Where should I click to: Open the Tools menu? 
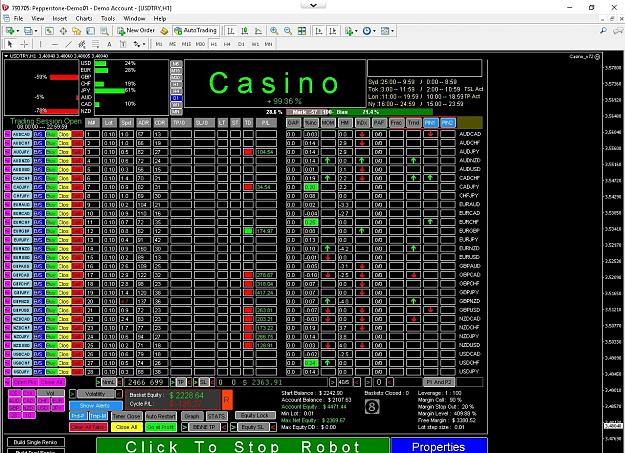pos(108,18)
